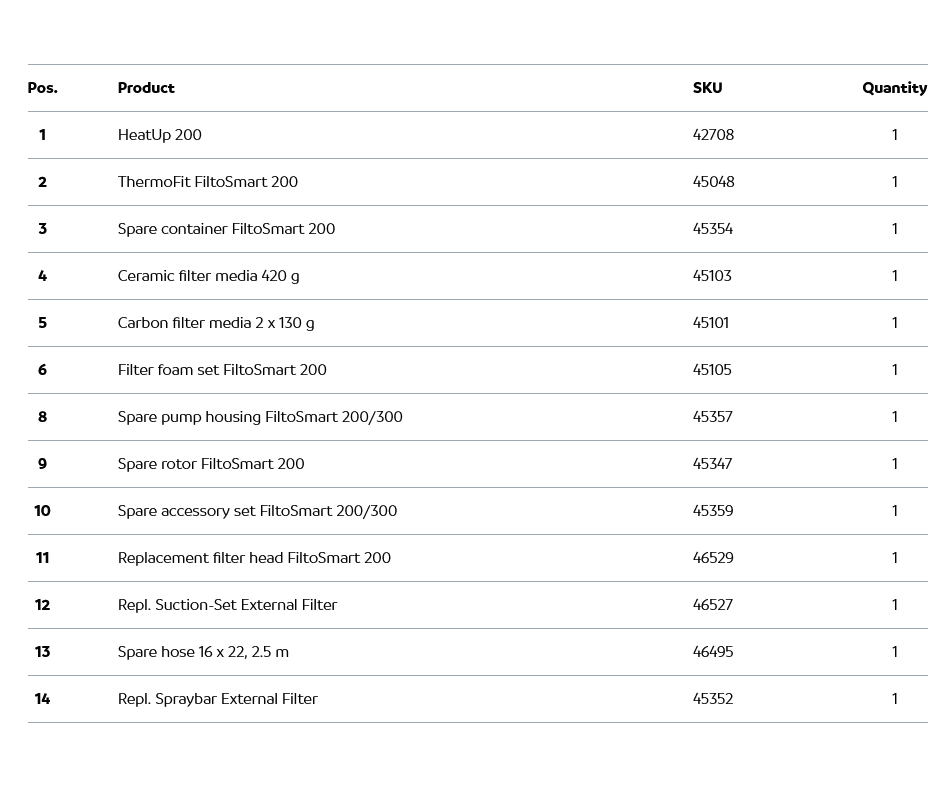Image resolution: width=949 pixels, height=793 pixels.
Task: Click the SKU column header
Action: pos(707,88)
